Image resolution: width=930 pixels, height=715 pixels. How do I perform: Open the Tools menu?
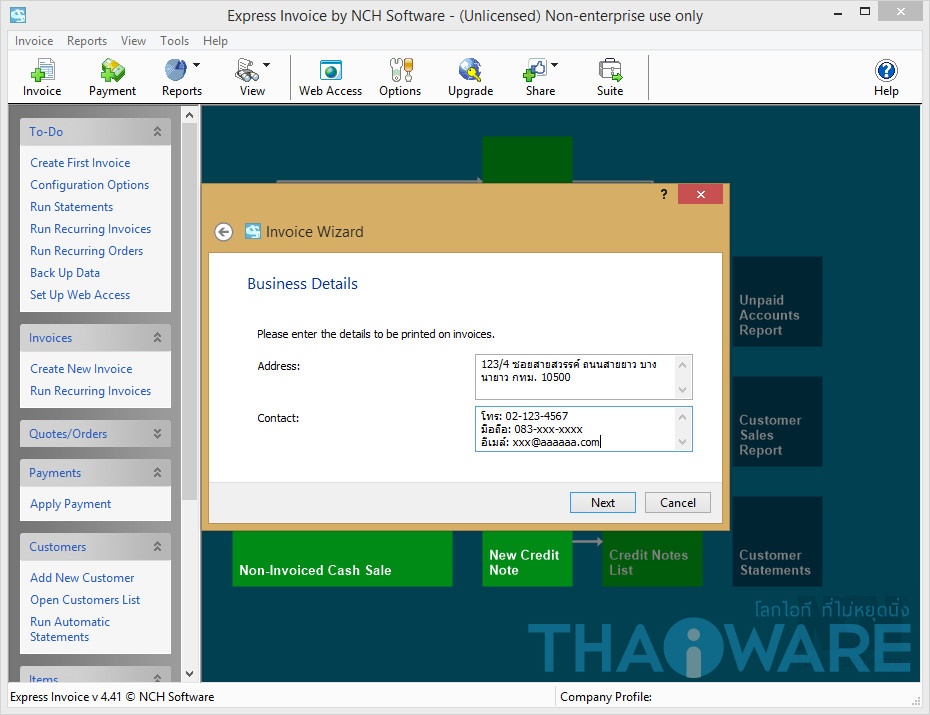[x=174, y=41]
